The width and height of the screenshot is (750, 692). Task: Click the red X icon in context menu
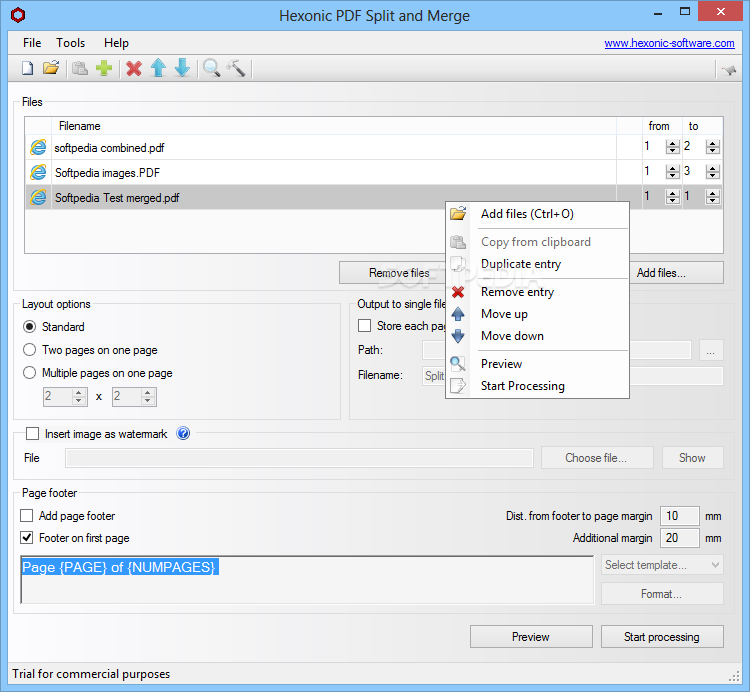click(x=458, y=292)
